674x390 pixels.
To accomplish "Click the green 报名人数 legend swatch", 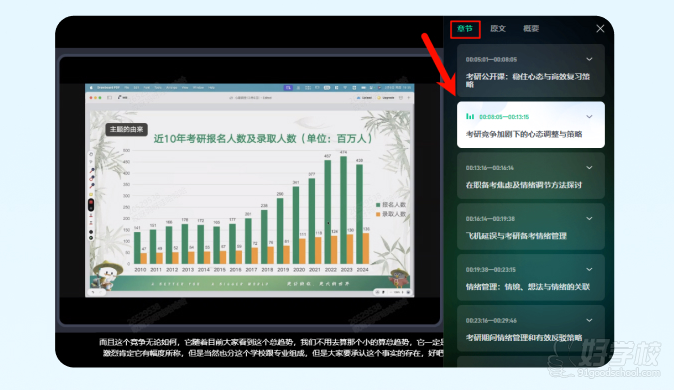I will tap(378, 205).
